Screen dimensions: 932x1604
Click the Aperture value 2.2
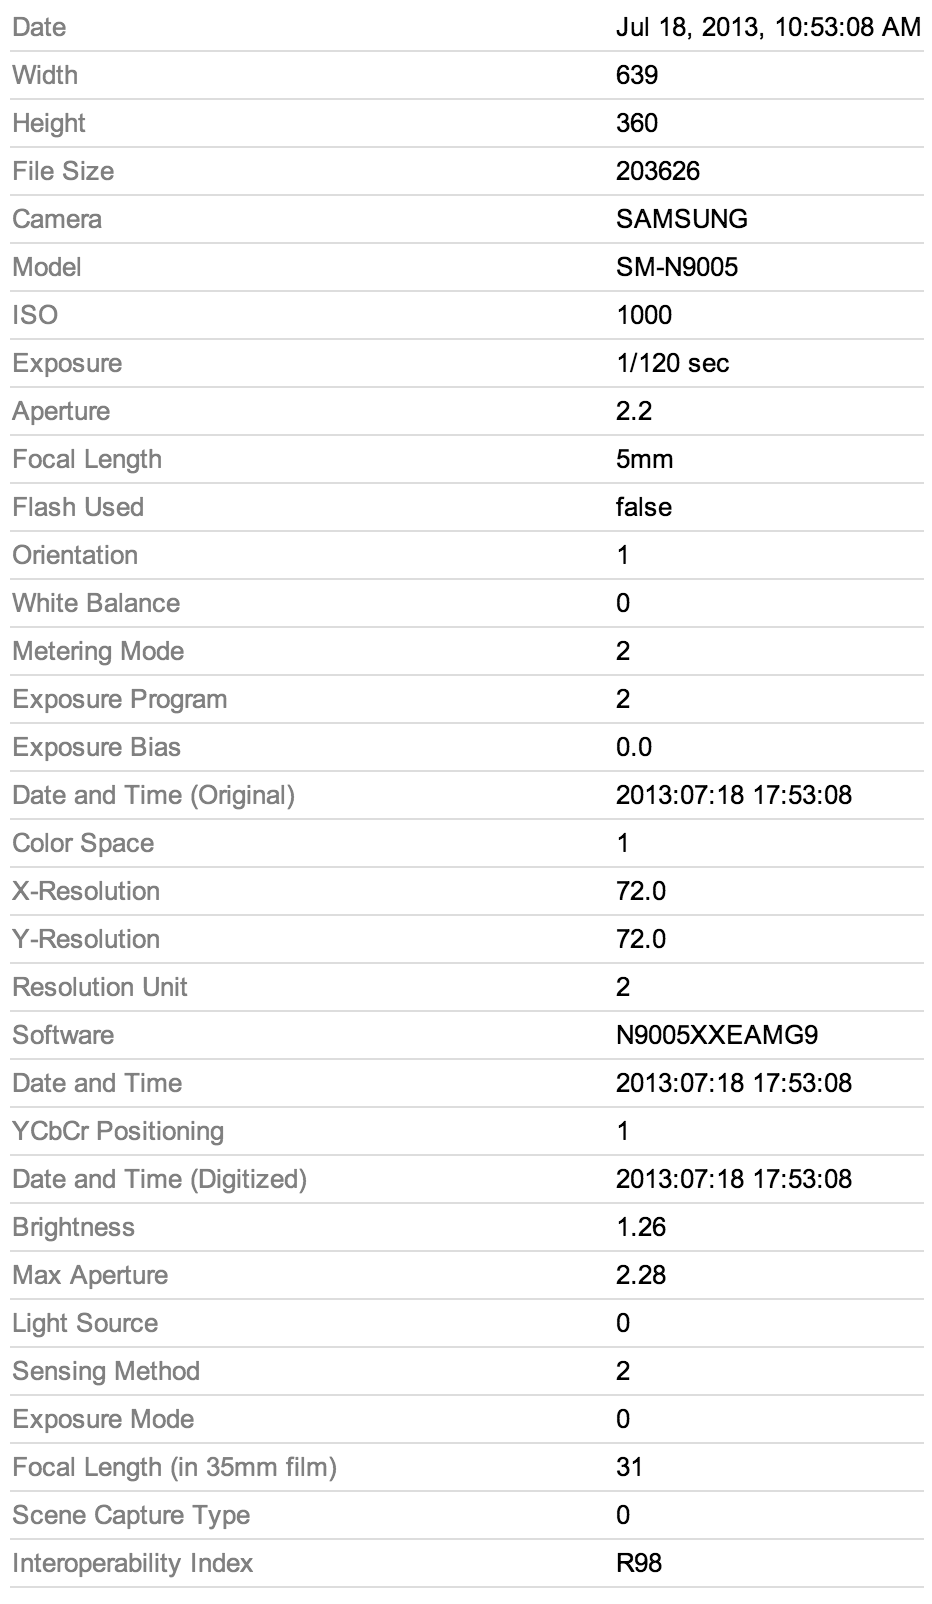pos(634,411)
